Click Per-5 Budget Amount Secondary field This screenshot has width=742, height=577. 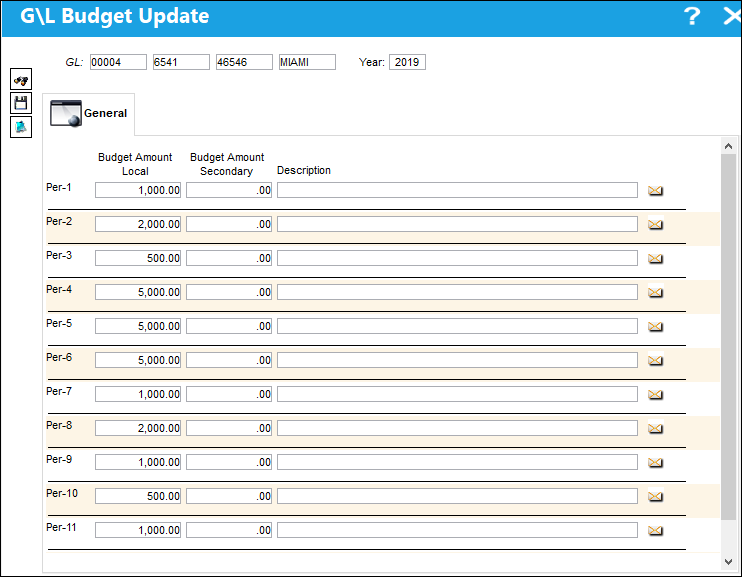(229, 327)
